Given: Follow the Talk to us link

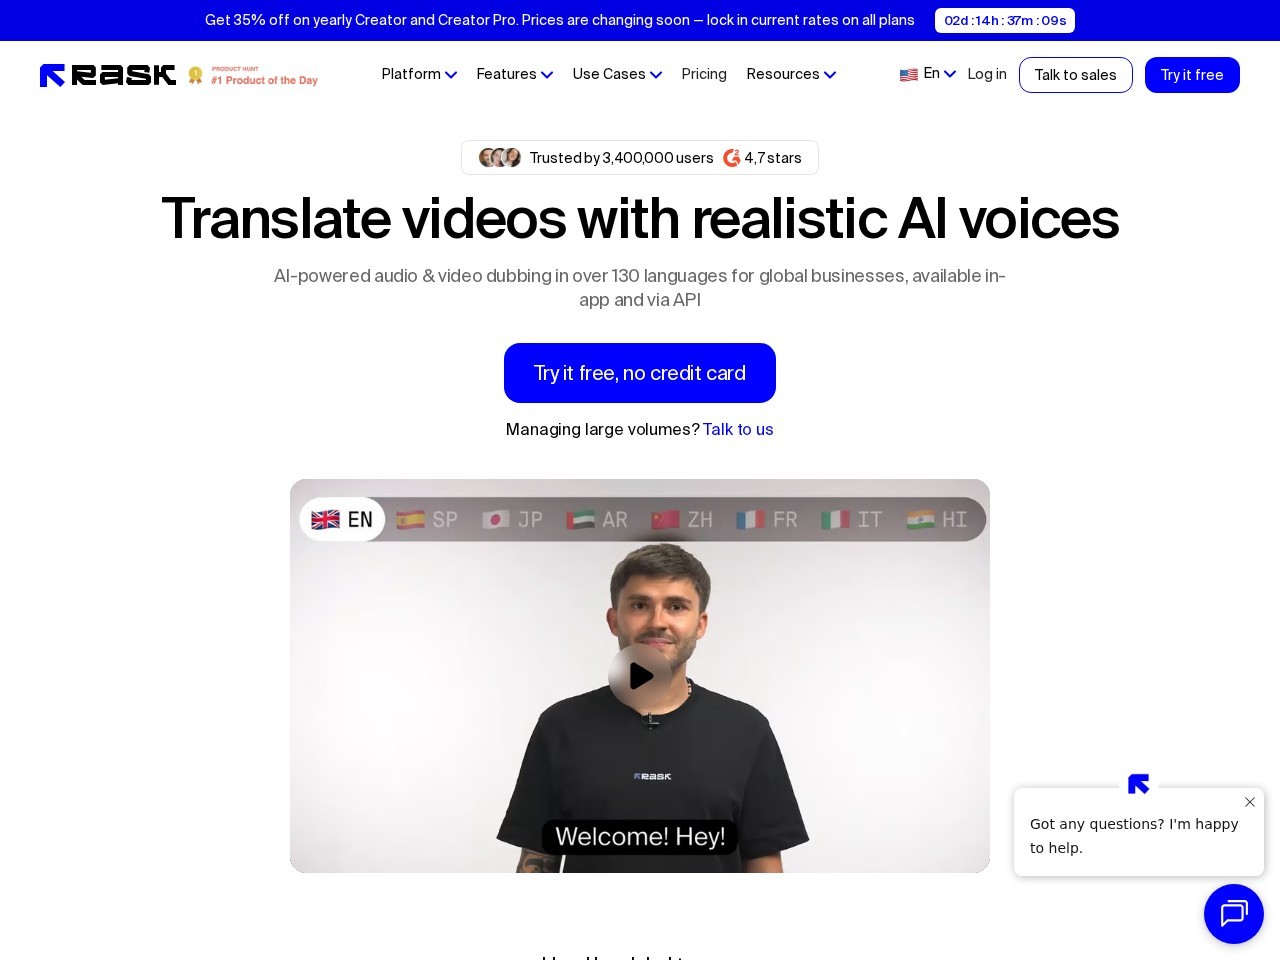Looking at the screenshot, I should 738,429.
